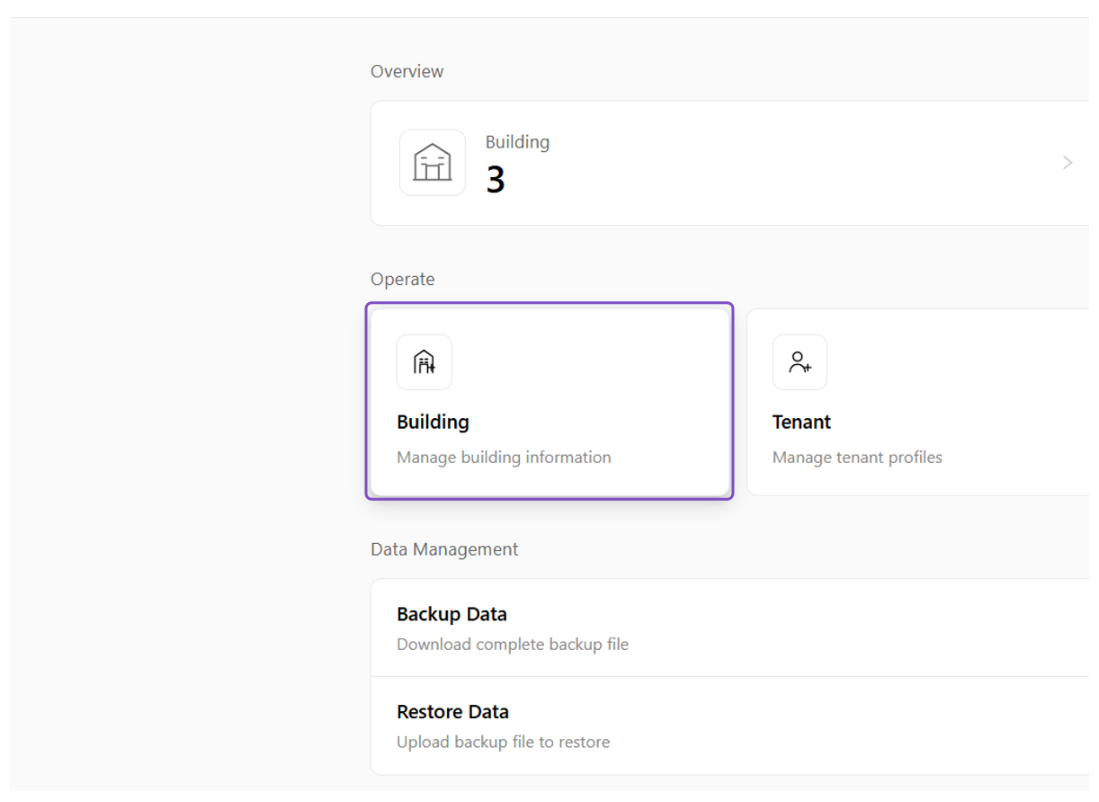Click the "Manage building information" description
Viewport: 1099px width, 802px height.
(x=504, y=457)
